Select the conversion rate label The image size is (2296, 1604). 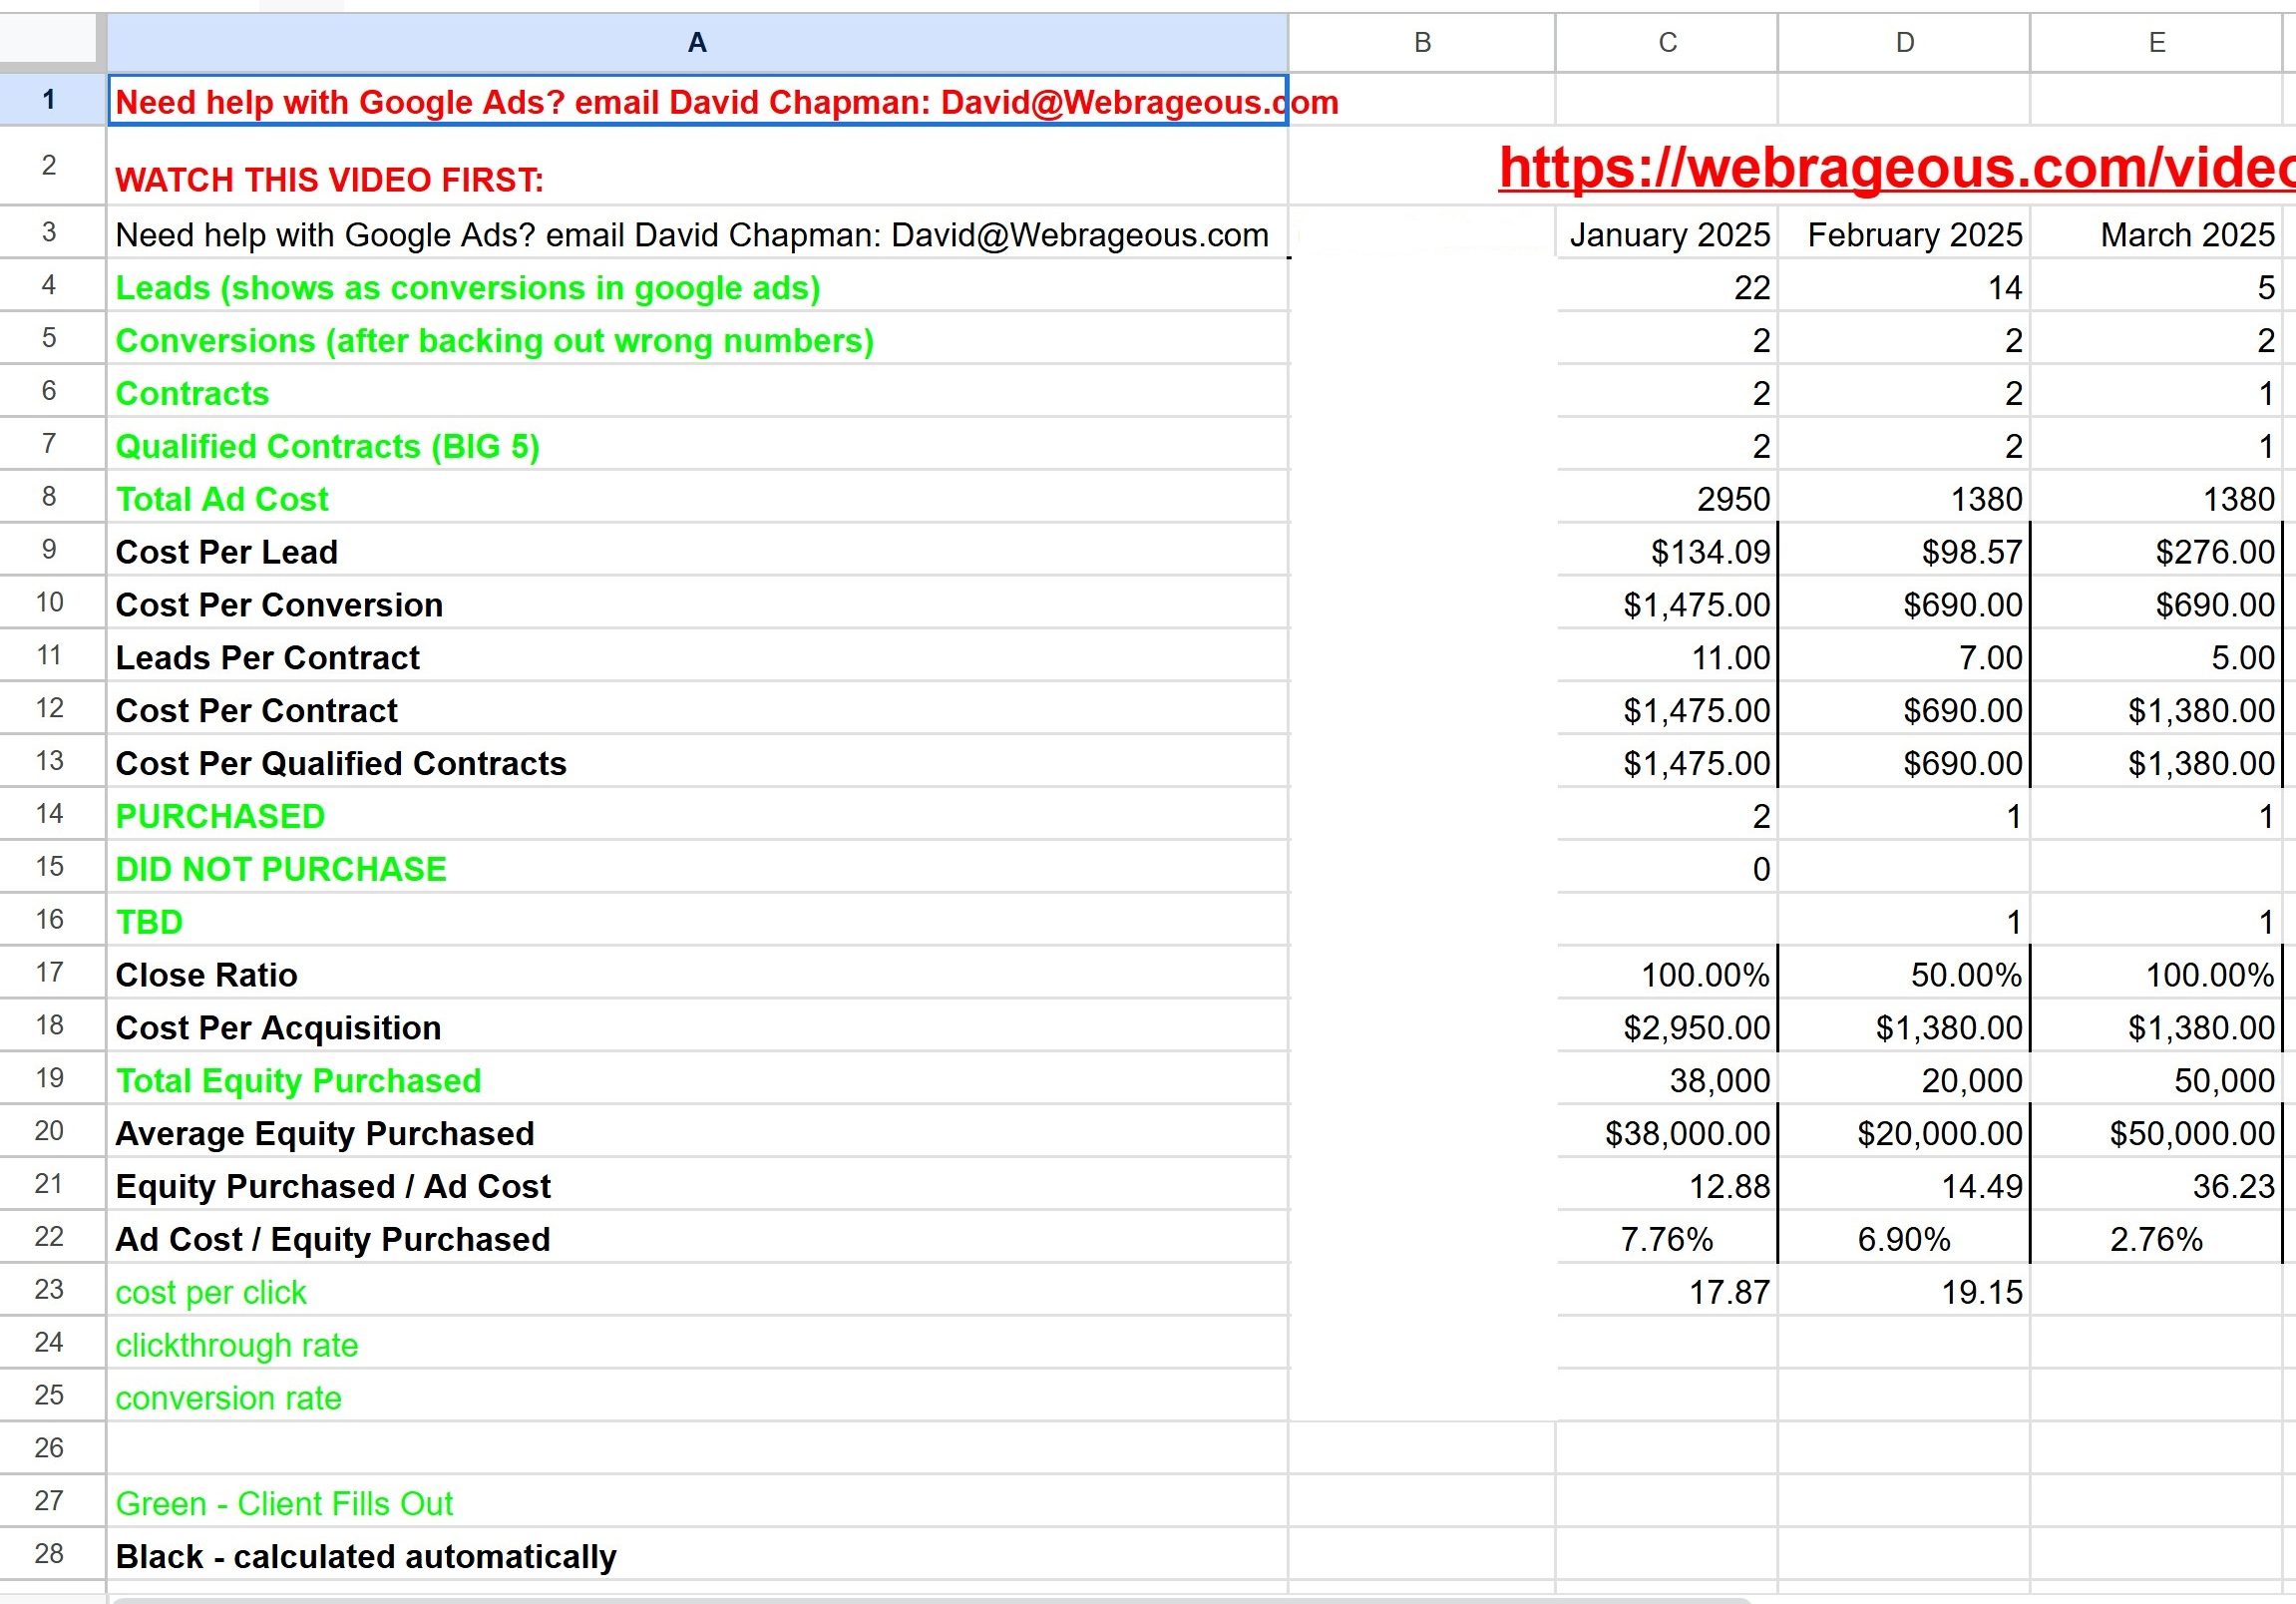pos(228,1397)
